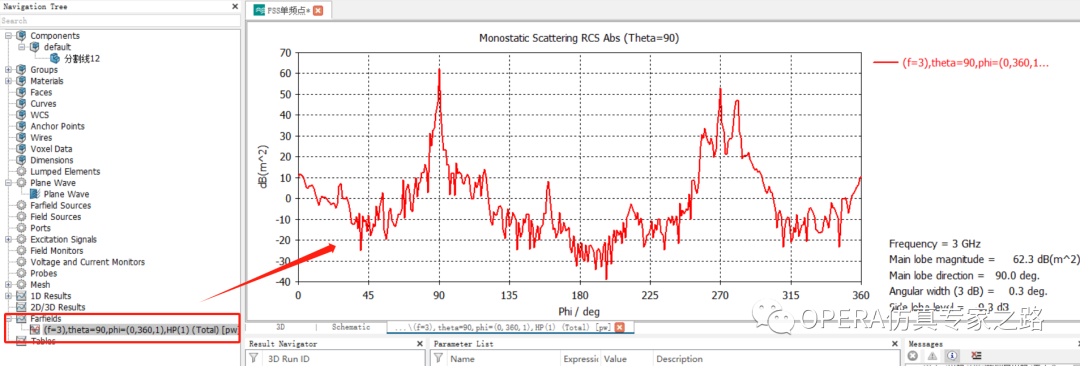Click the Parameter List filter funnel icon
This screenshot has height=366, width=1080.
[438, 358]
